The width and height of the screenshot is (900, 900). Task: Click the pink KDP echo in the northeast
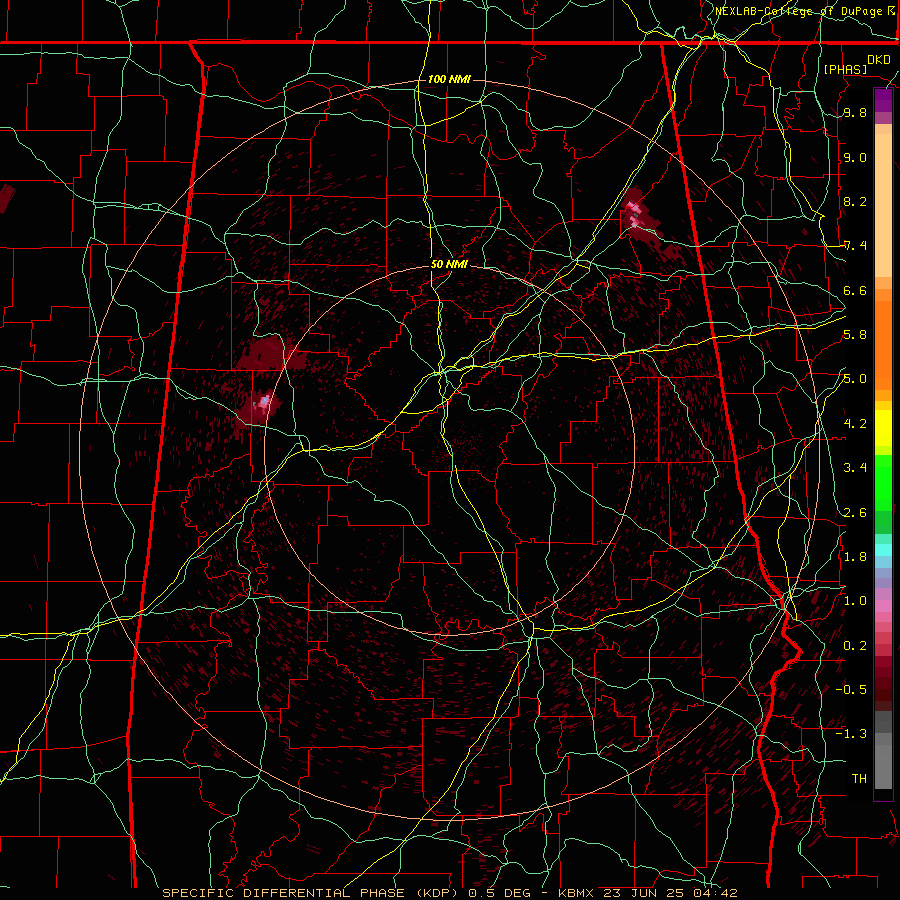[x=634, y=214]
